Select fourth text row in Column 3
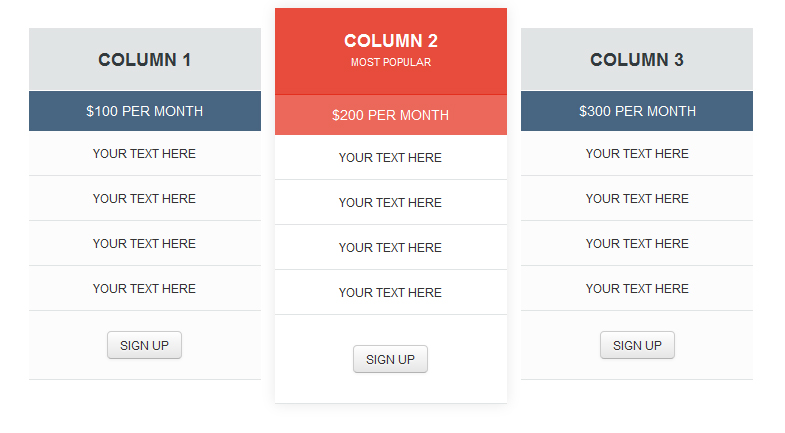This screenshot has height=433, width=785. click(x=637, y=289)
